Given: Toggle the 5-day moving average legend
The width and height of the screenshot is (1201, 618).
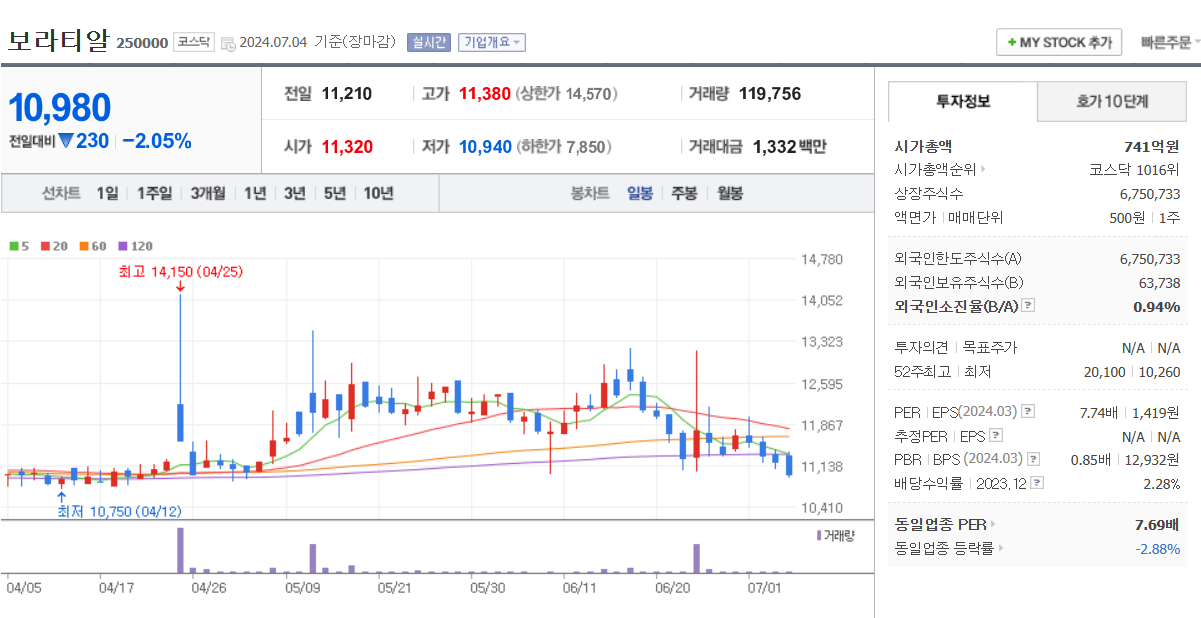Looking at the screenshot, I should (19, 246).
